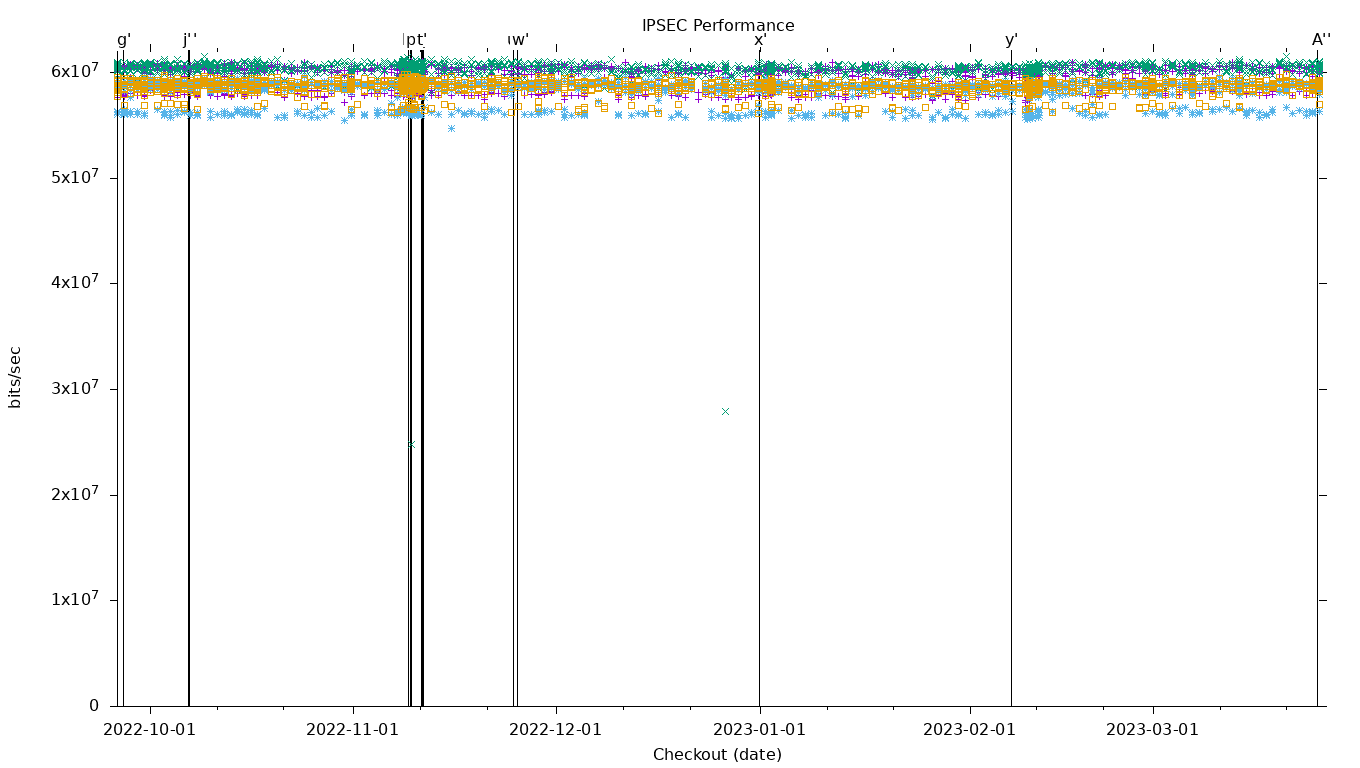Viewport: 1360px width, 768px height.
Task: Select the pt' marker label at top
Action: coord(416,40)
